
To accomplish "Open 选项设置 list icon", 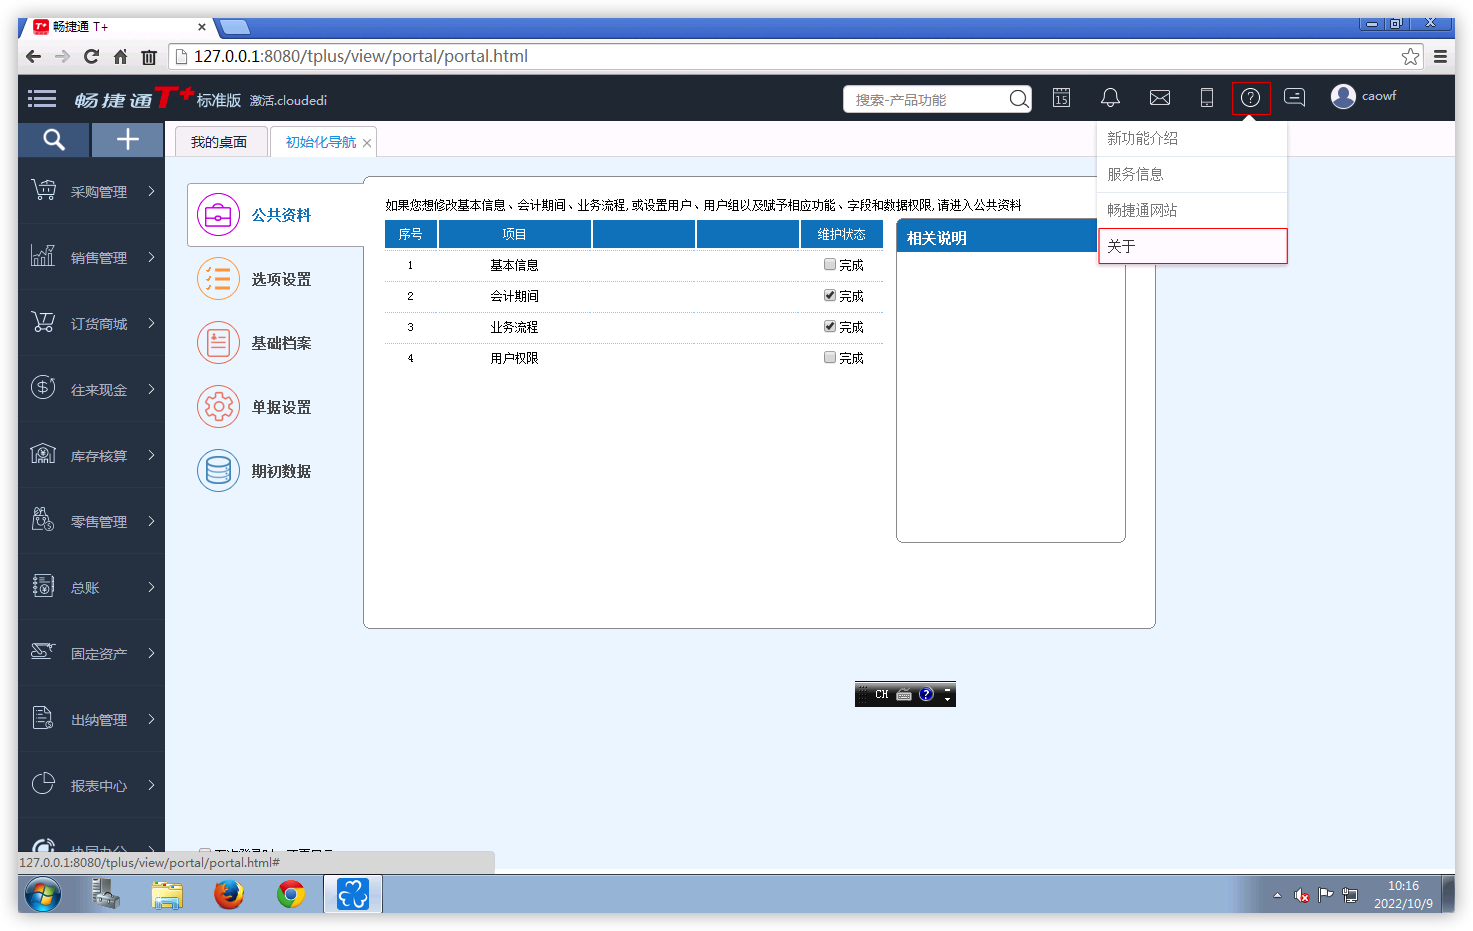I will click(x=218, y=279).
